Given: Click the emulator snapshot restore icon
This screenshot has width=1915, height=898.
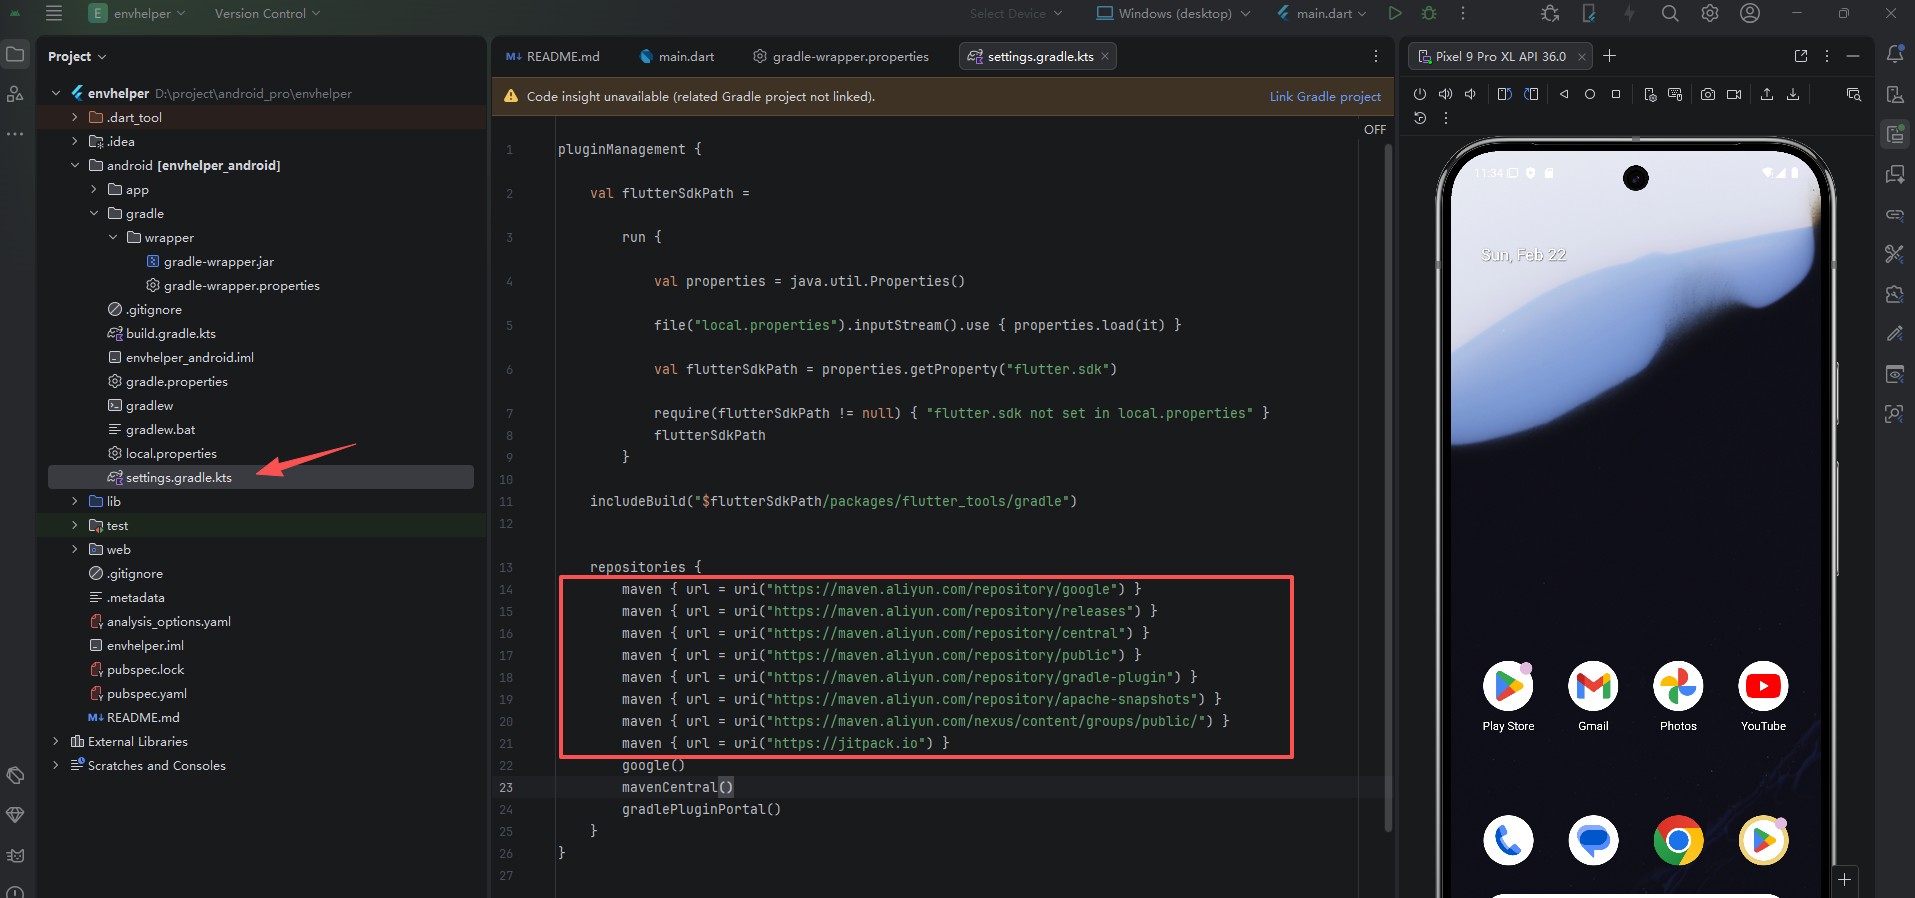Looking at the screenshot, I should pos(1420,118).
